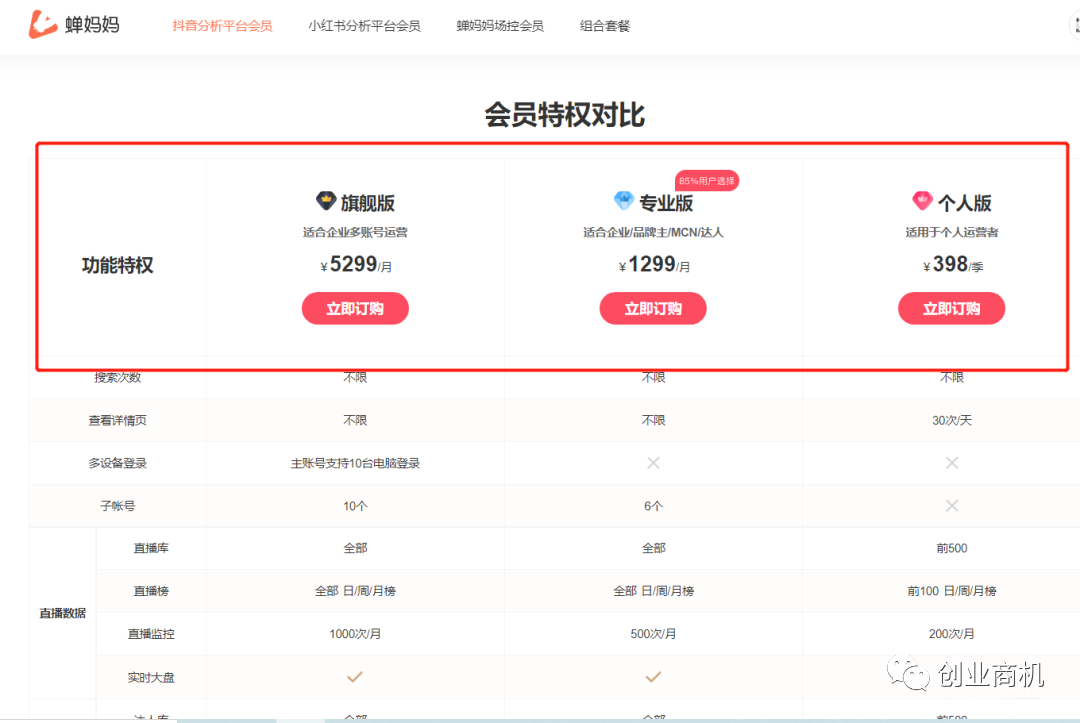Click the 子帐号 row label
1080x723 pixels.
tap(118, 505)
